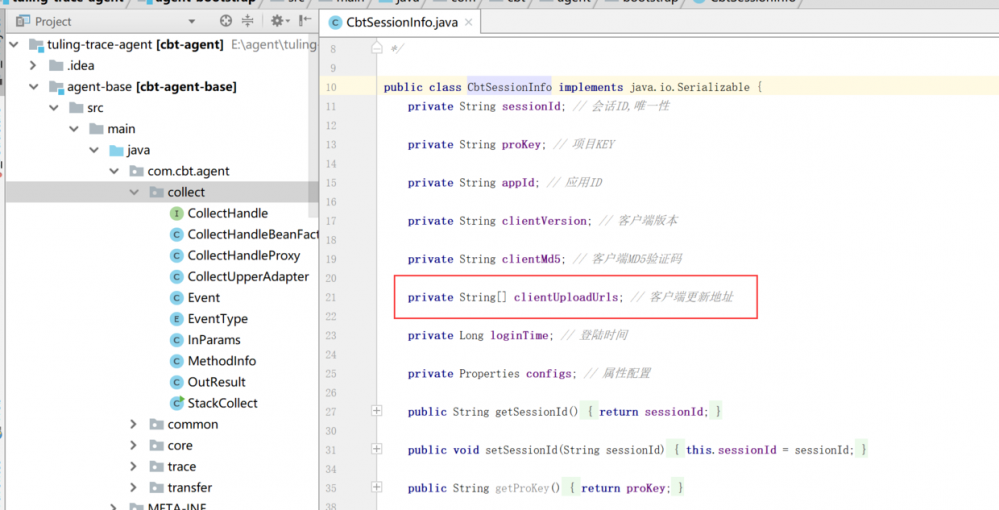Open the Project panel settings gear
This screenshot has height=510, width=999.
tap(277, 21)
